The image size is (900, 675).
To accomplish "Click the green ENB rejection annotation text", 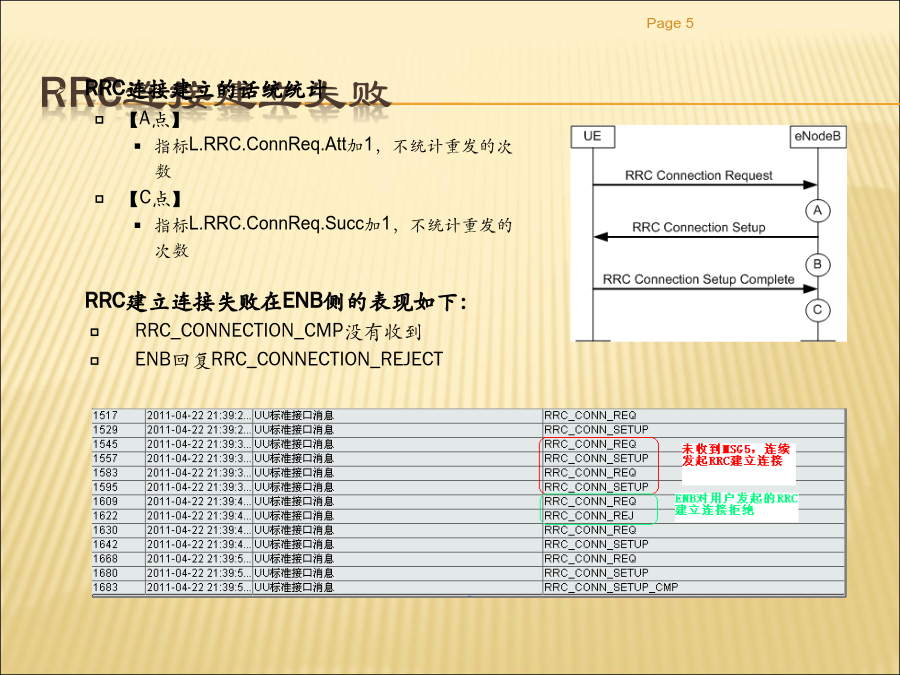I will 736,504.
